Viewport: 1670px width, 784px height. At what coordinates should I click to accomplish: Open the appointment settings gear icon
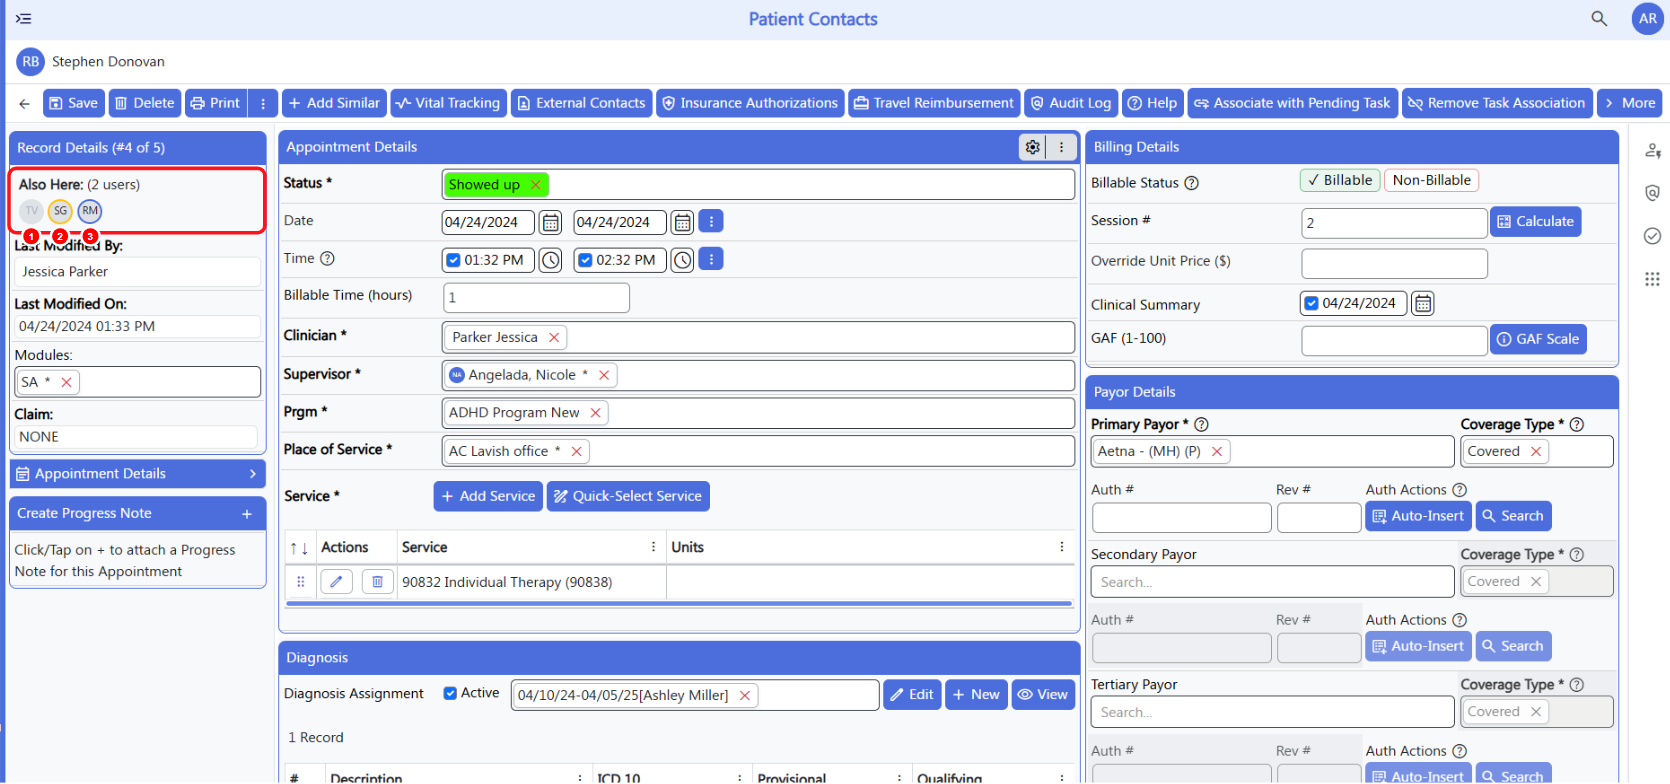click(x=1032, y=147)
